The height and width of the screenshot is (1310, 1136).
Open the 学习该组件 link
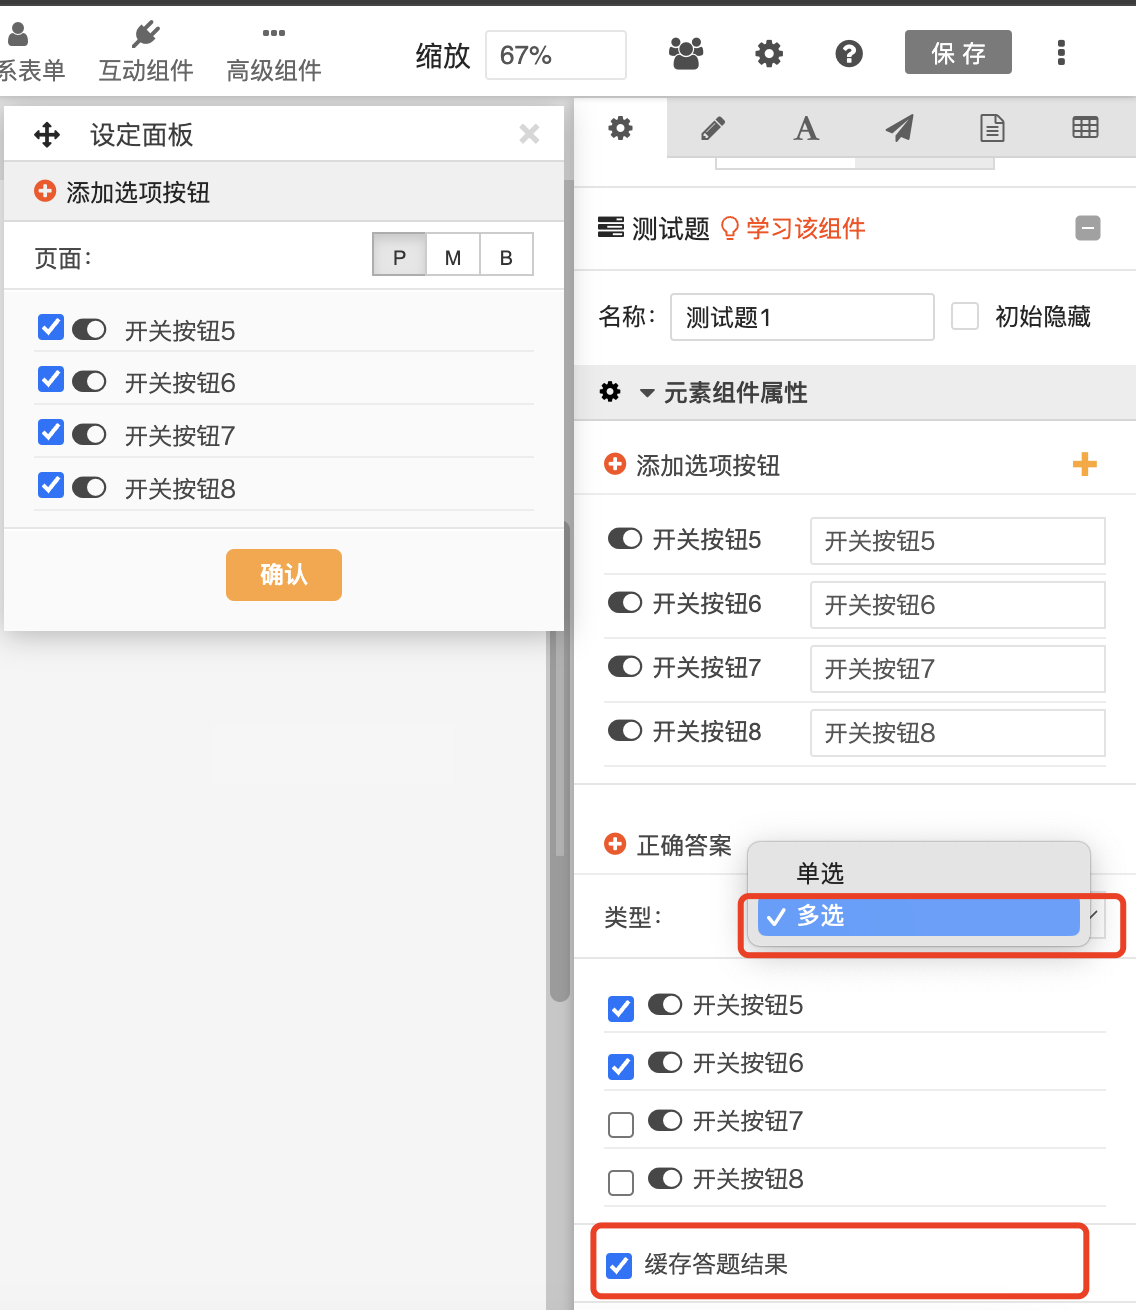[x=805, y=228]
